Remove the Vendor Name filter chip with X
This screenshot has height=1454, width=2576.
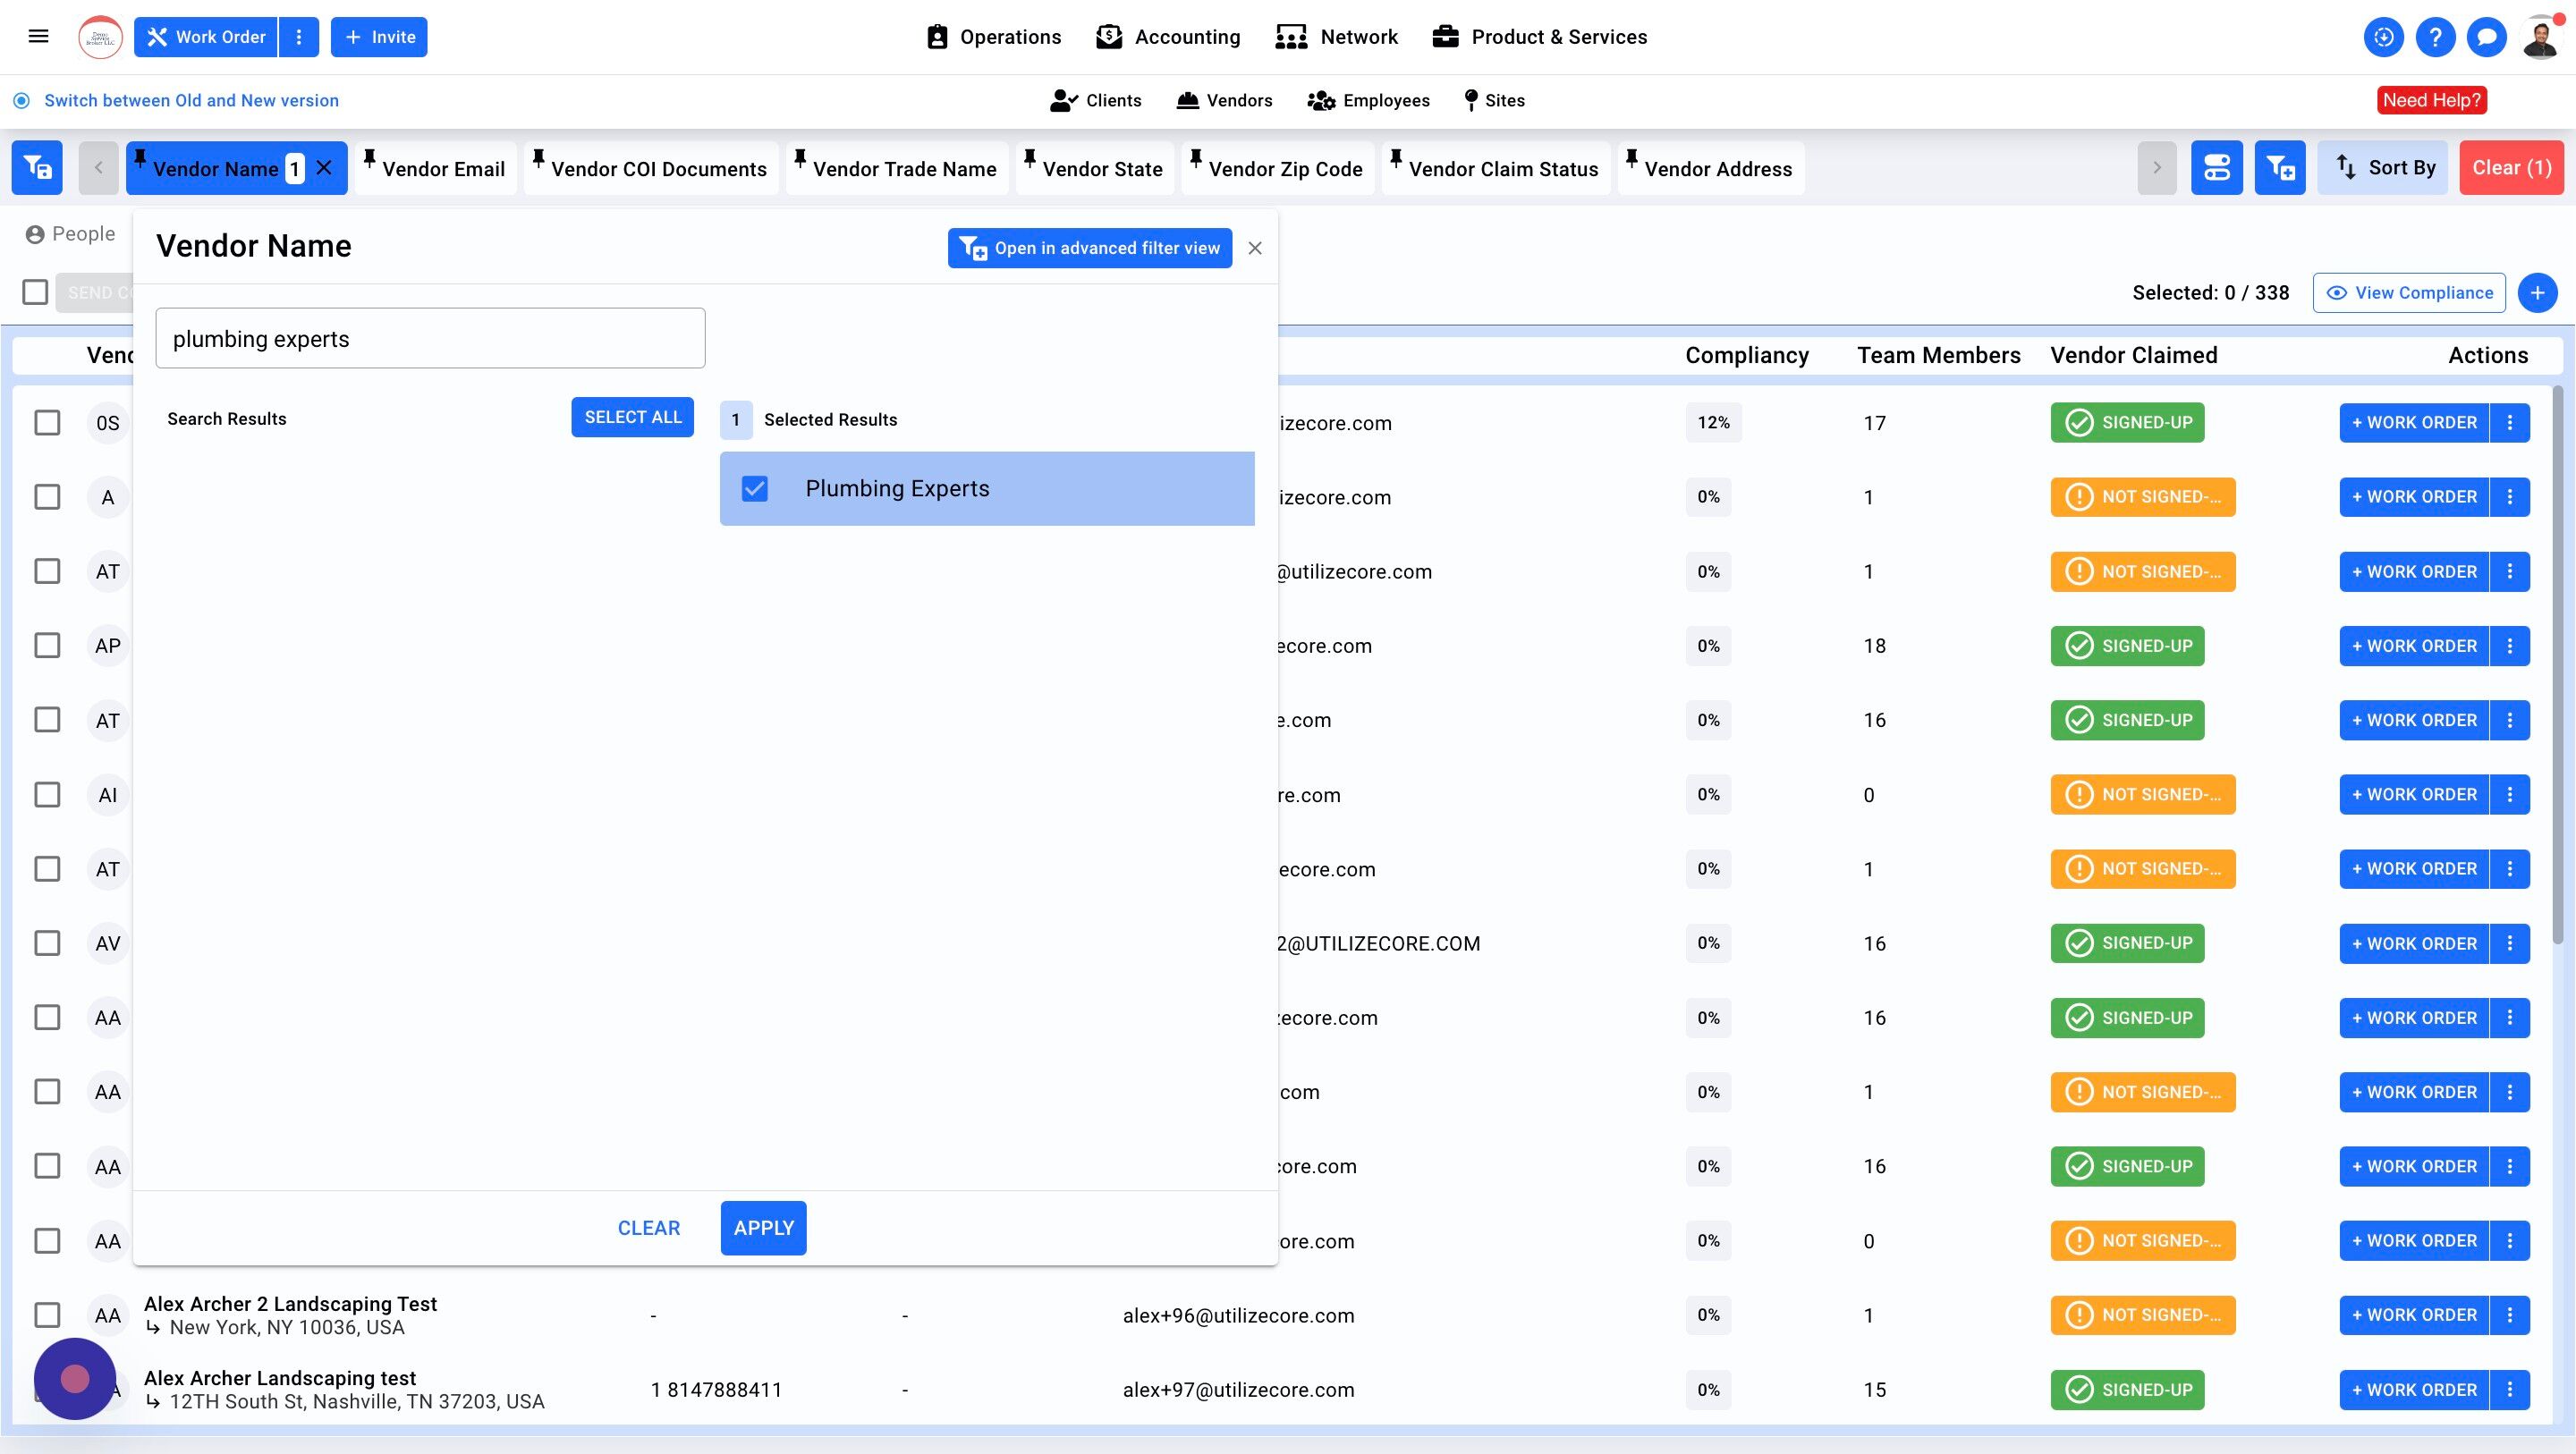coord(324,168)
